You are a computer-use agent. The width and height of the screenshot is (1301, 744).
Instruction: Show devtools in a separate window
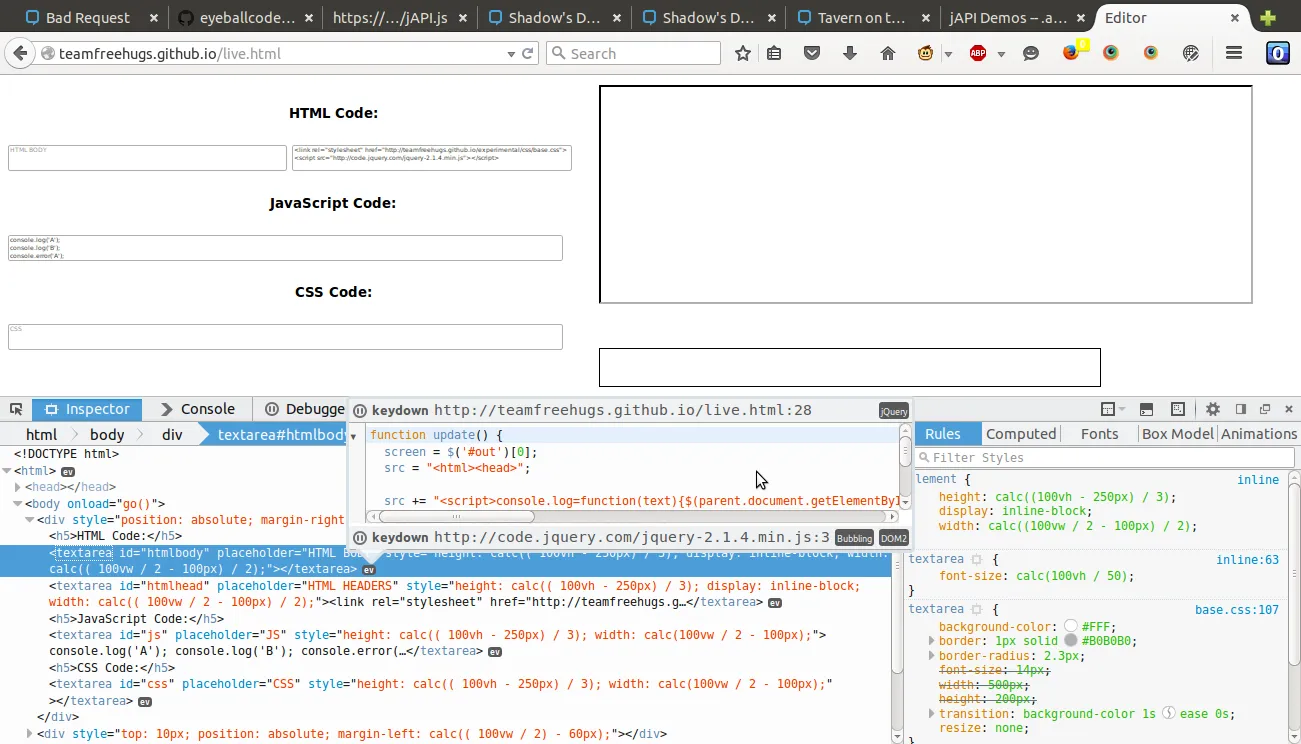1265,409
